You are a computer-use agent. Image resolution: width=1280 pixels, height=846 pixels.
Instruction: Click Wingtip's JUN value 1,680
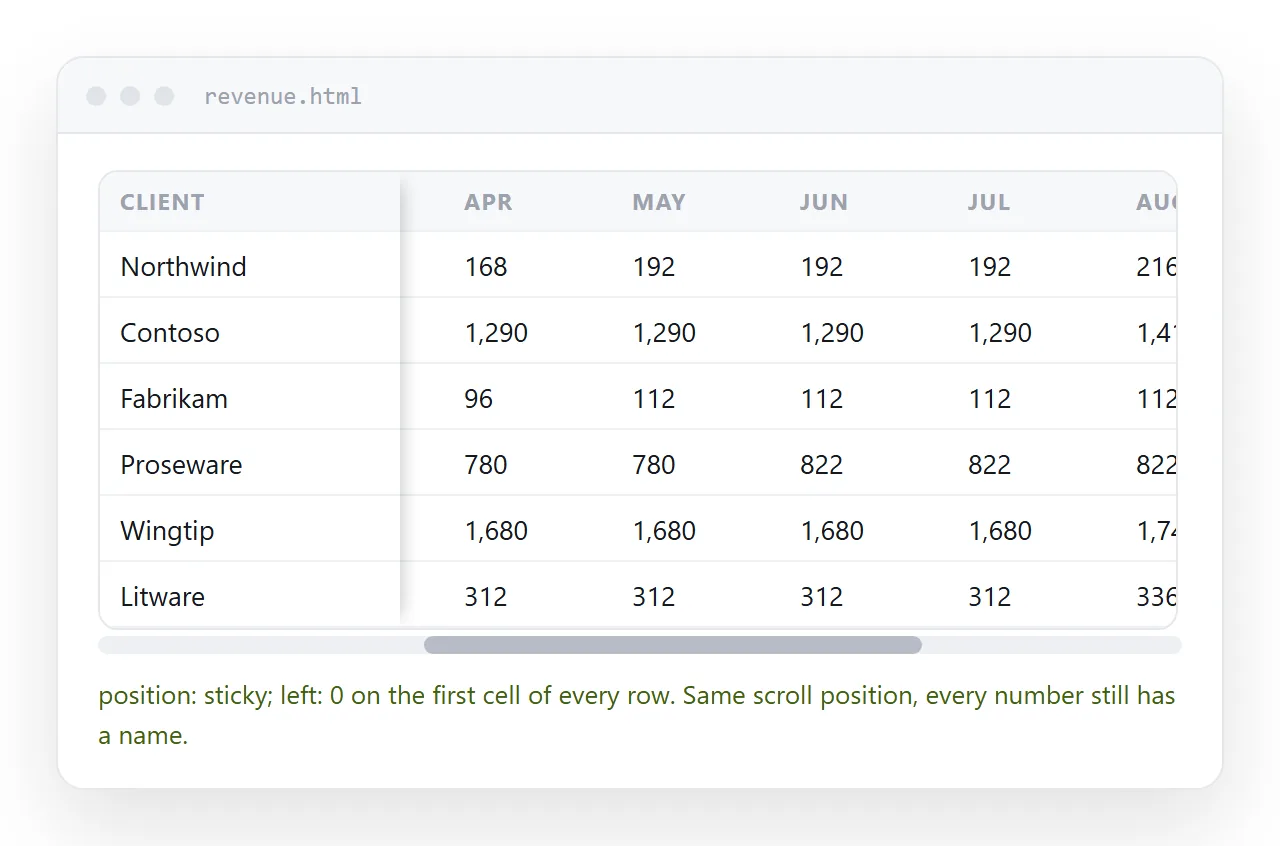point(832,531)
